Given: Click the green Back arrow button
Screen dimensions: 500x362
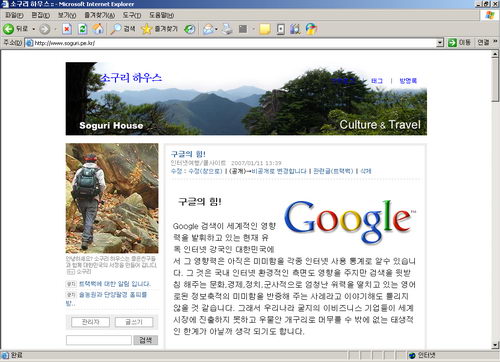Looking at the screenshot, I should pyautogui.click(x=8, y=29).
